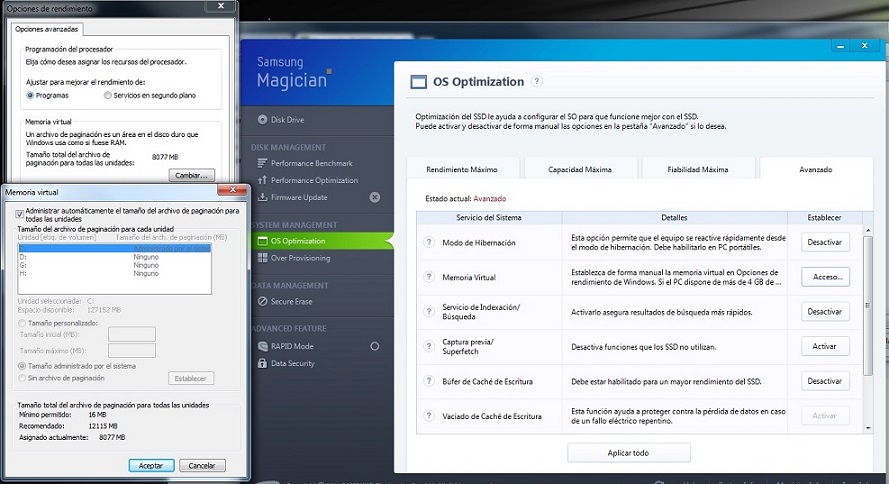Close the Opciones de rendimiento window
This screenshot has height=484, width=889.
coord(221,6)
